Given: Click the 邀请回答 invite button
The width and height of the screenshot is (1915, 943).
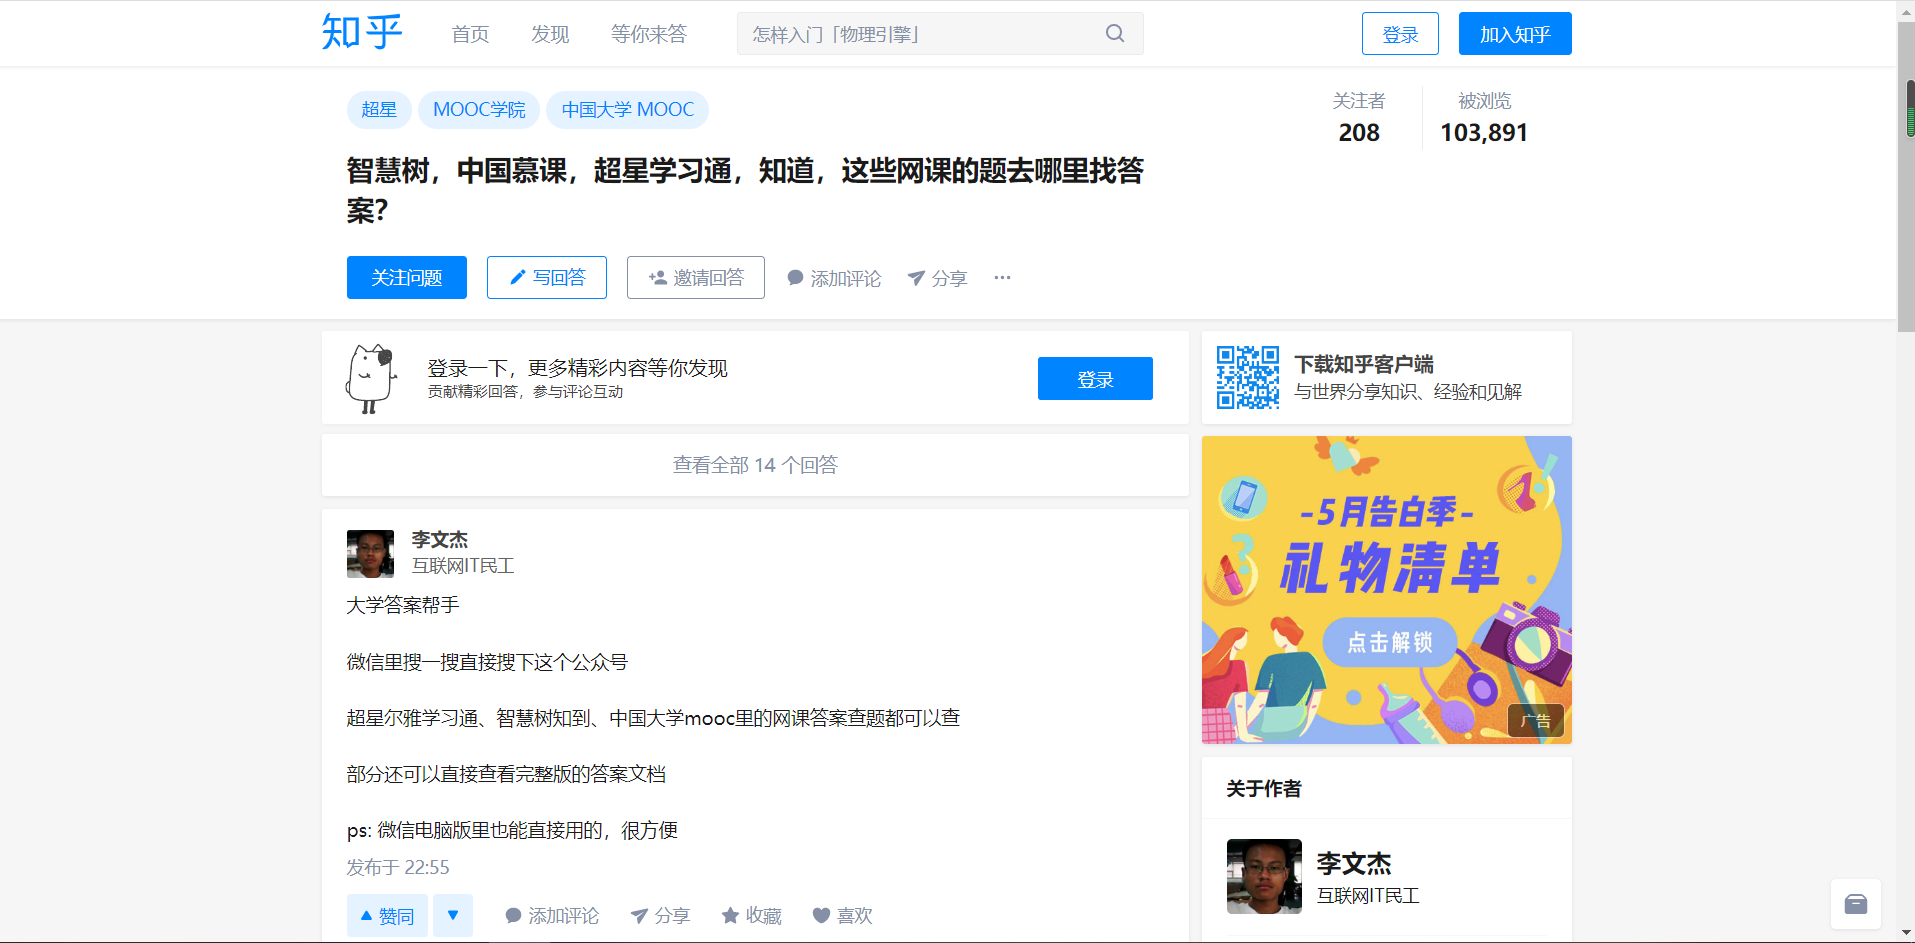Looking at the screenshot, I should pyautogui.click(x=696, y=277).
